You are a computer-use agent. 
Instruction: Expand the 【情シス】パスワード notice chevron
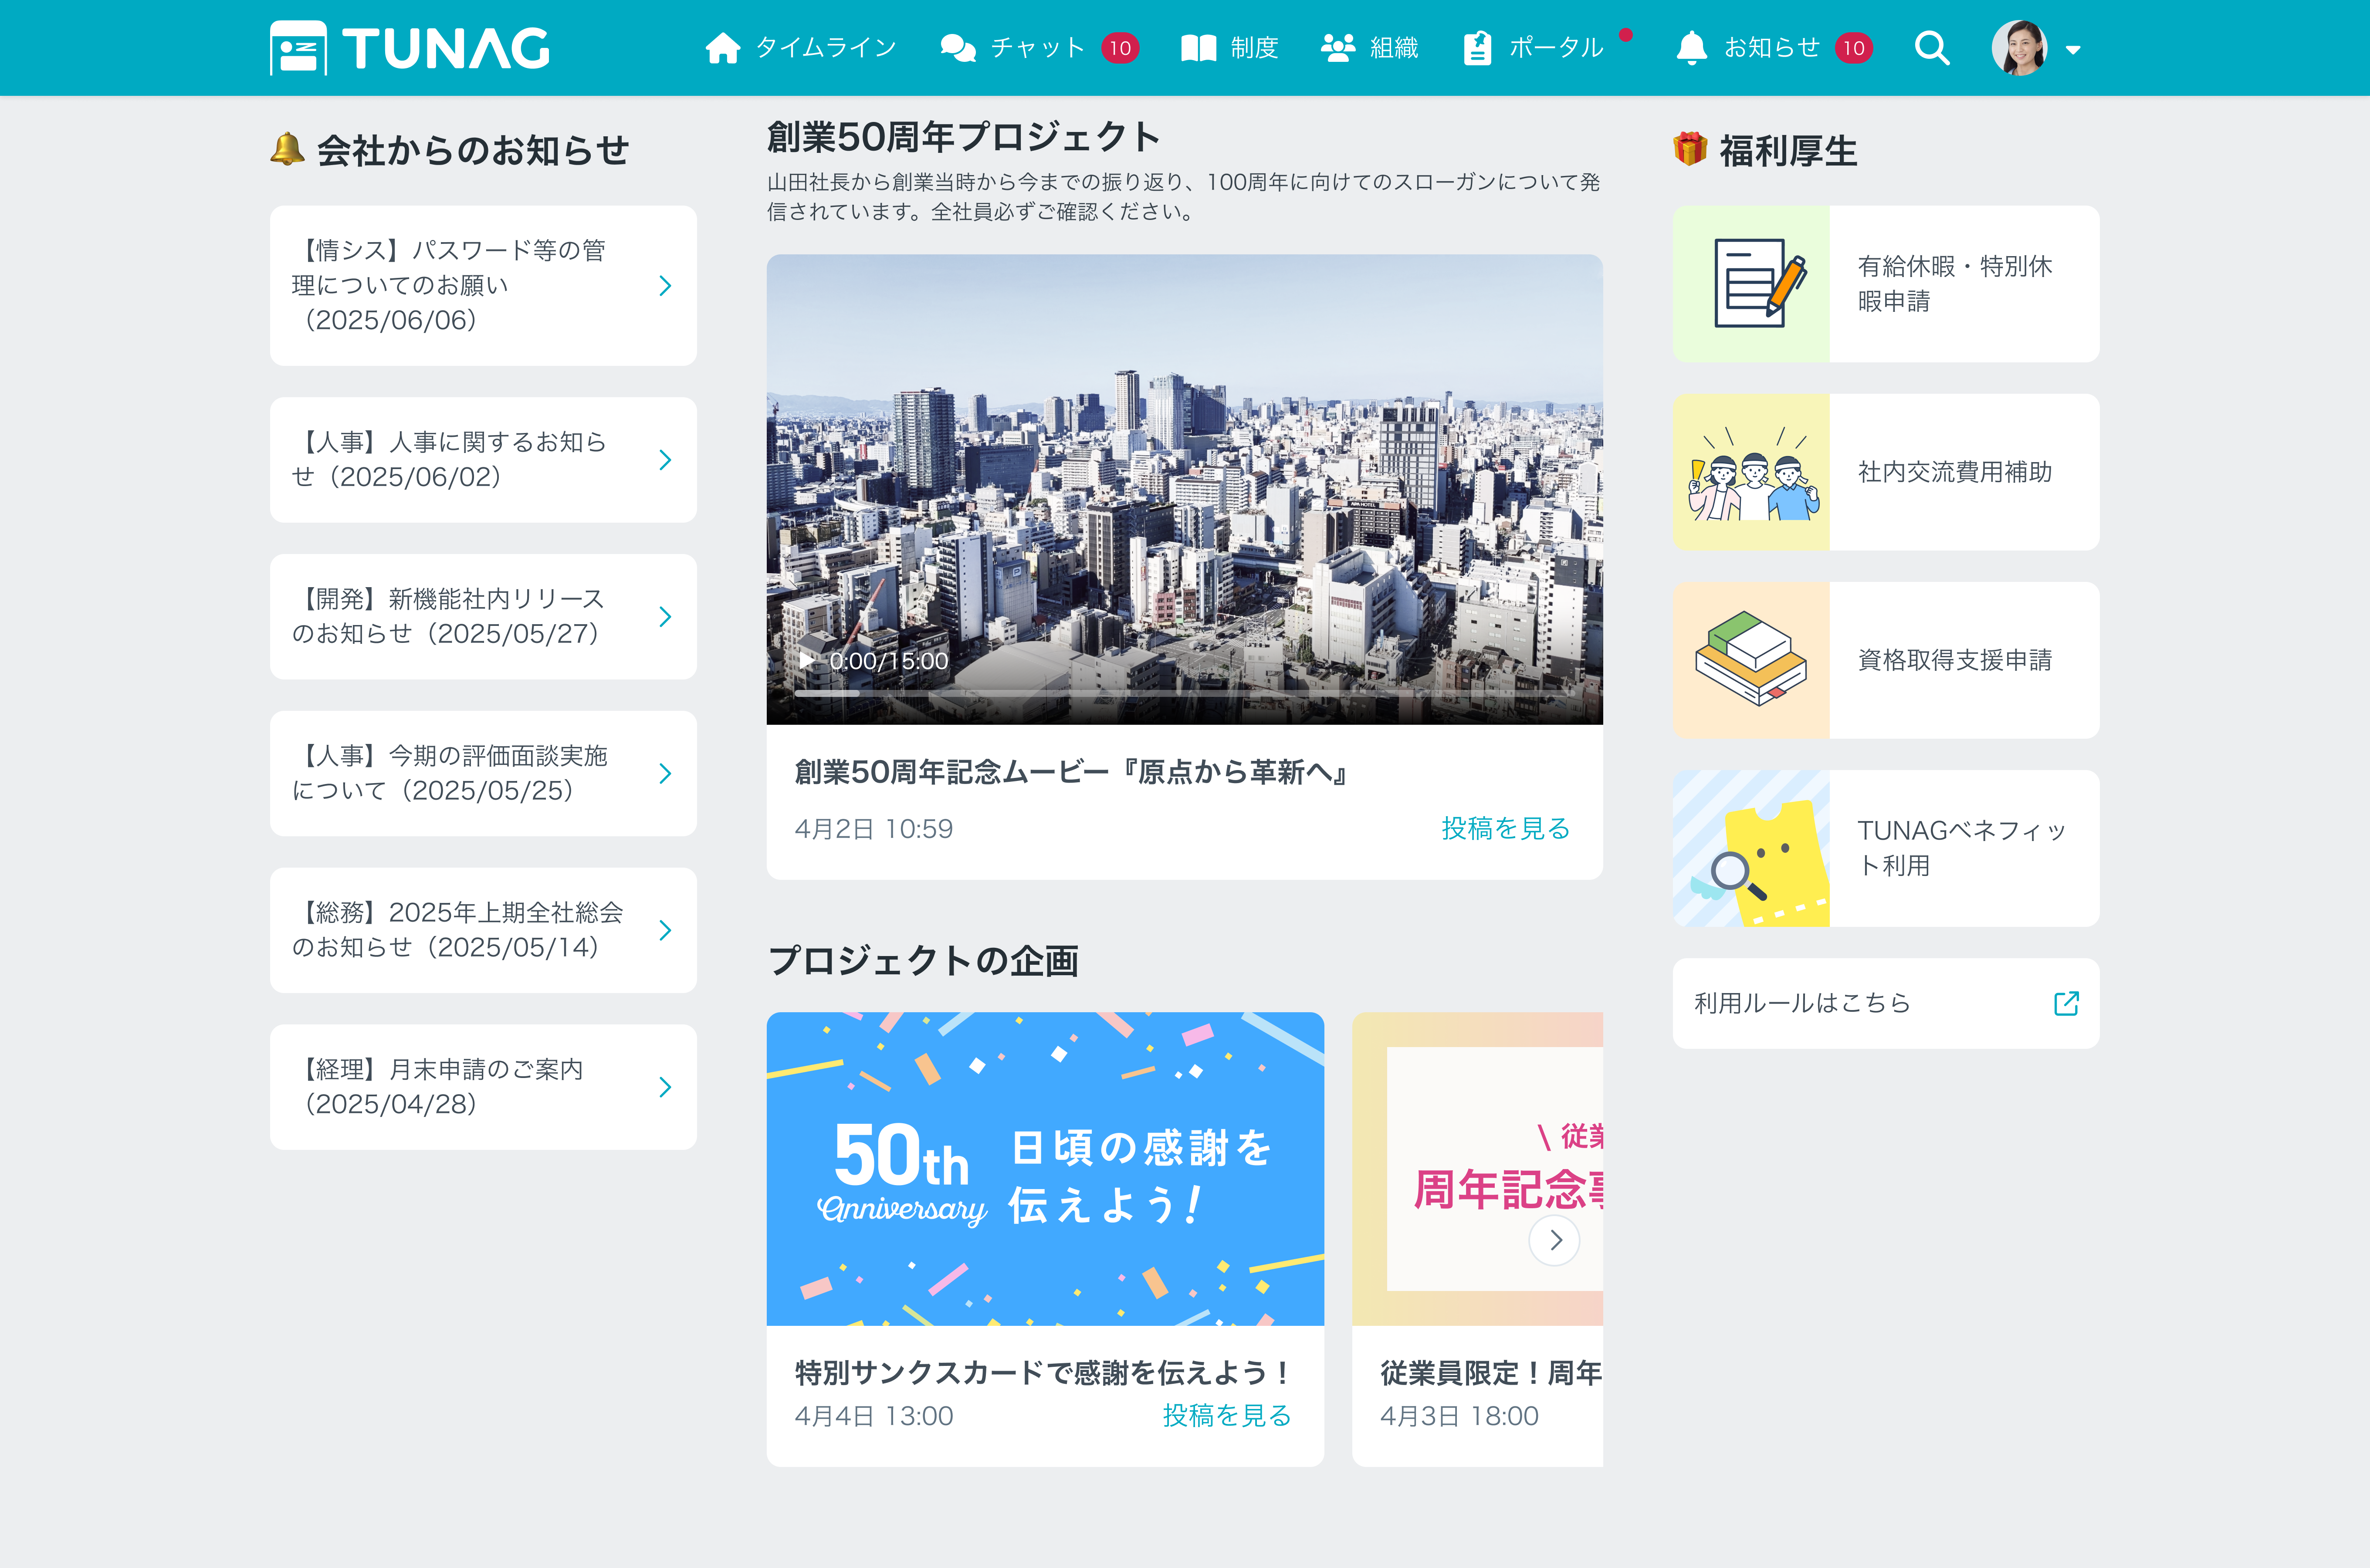coord(665,286)
